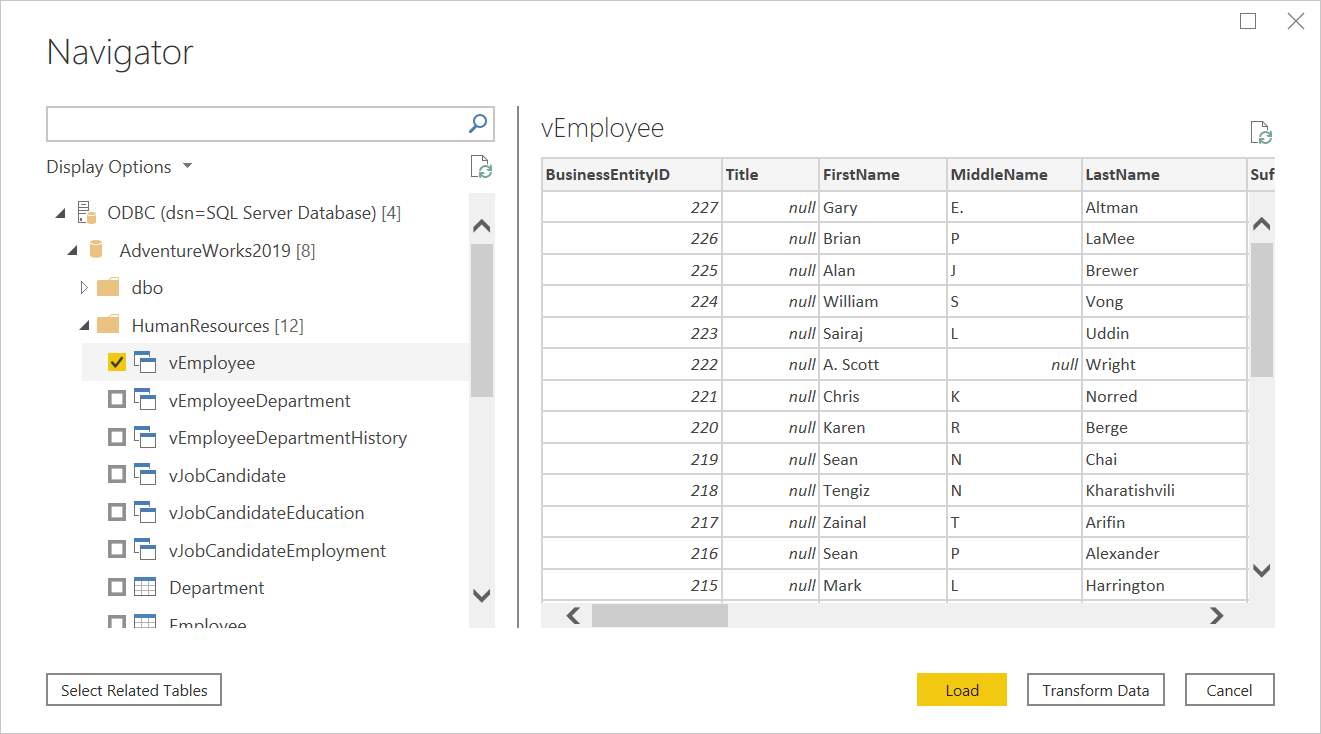Image resolution: width=1321 pixels, height=734 pixels.
Task: Click the ODBC server icon in tree
Action: coord(85,212)
